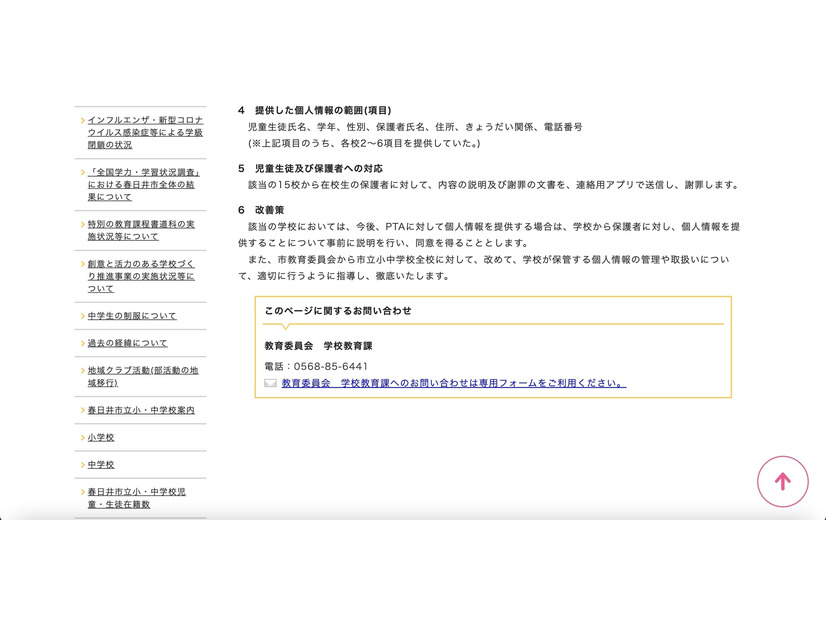This screenshot has height=620, width=826.
Task: Click the yellow arrow beside 小学校
Action: coord(84,437)
